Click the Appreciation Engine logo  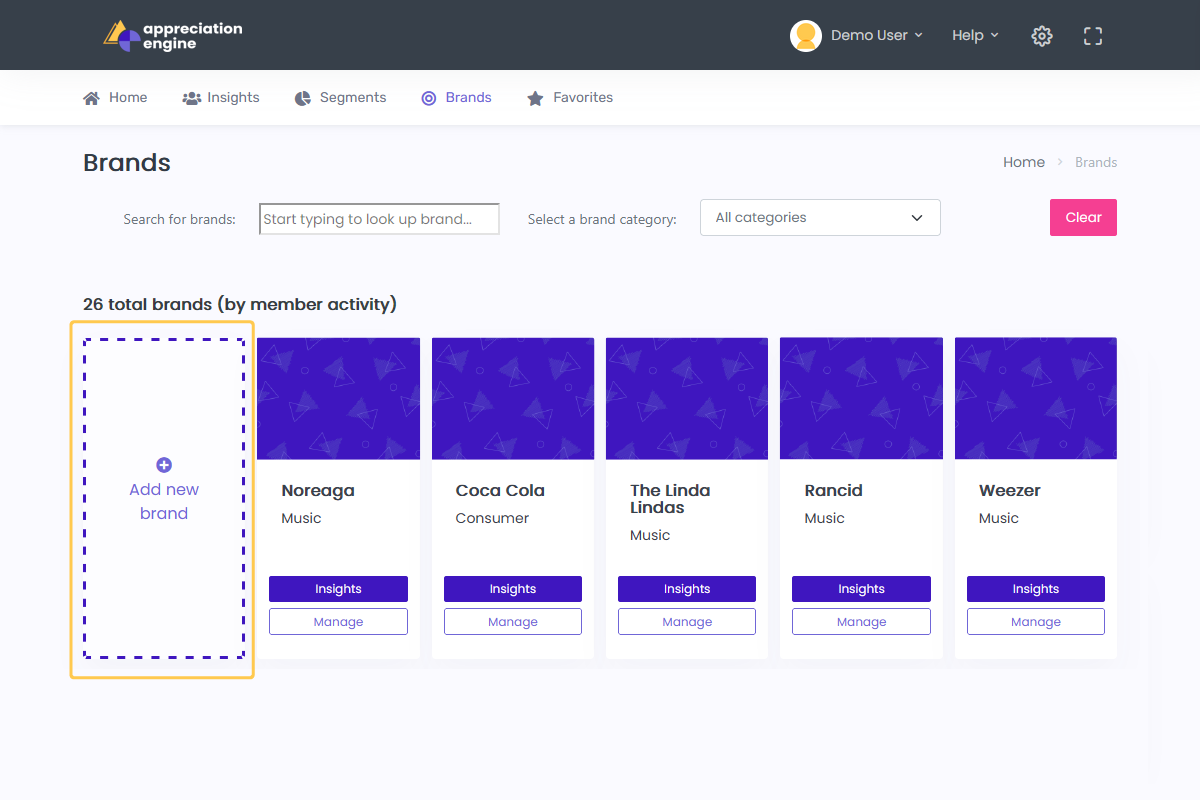(x=172, y=36)
